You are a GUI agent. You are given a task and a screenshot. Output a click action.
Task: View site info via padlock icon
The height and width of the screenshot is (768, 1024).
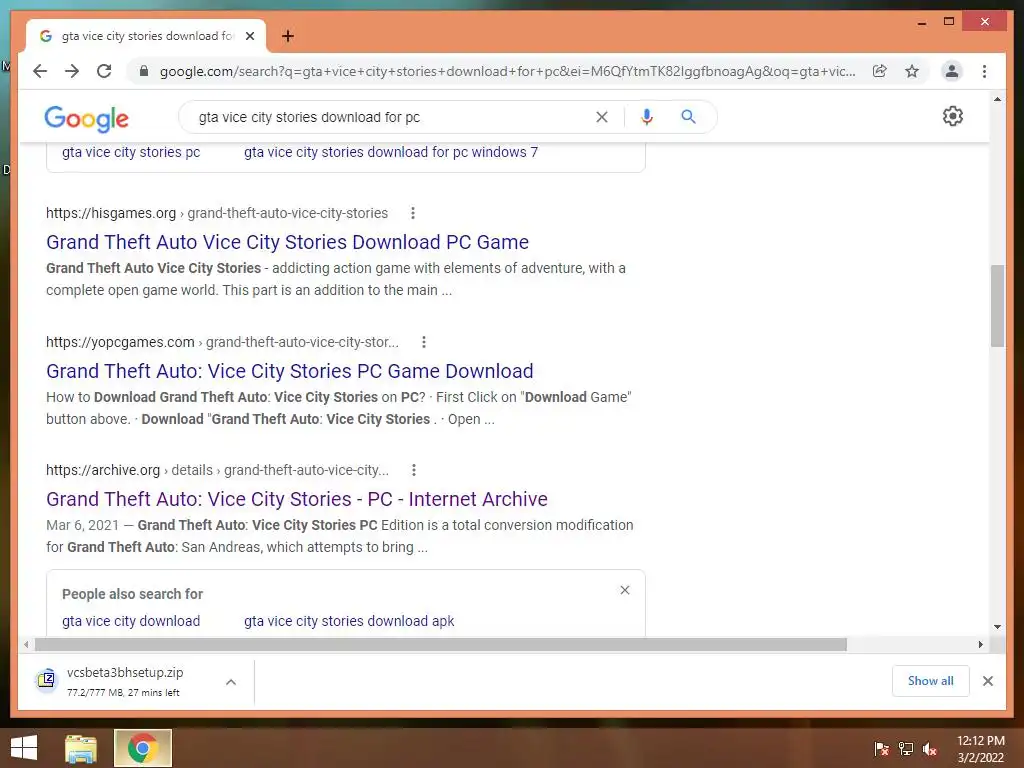coord(144,71)
